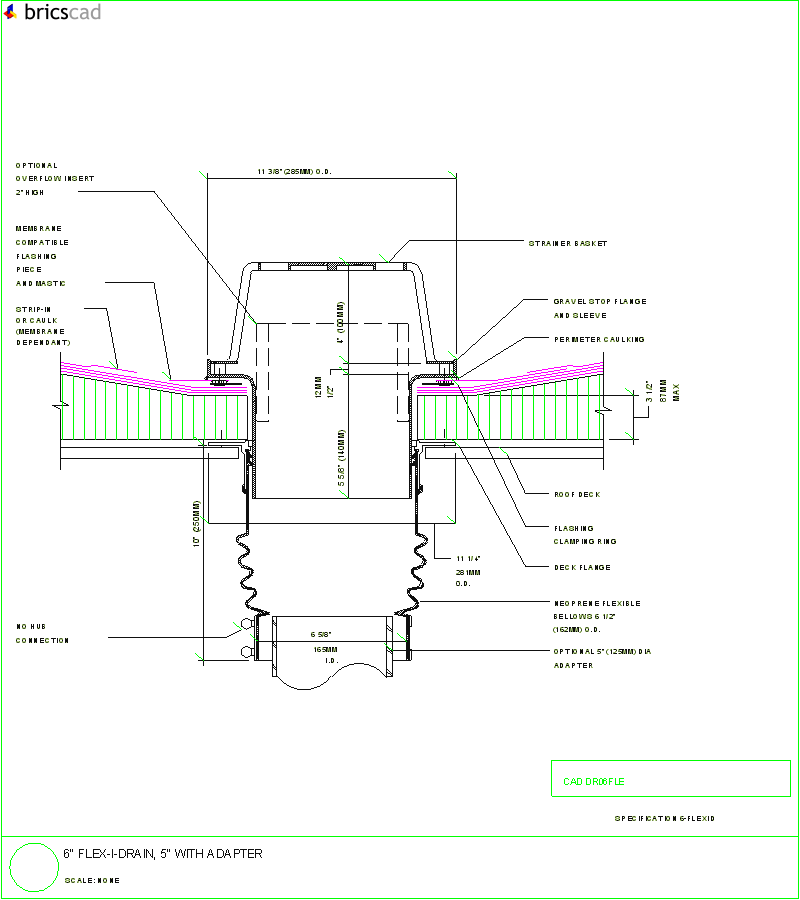Click the 'DECK FLANGE' label
800x900 pixels.
[582, 567]
